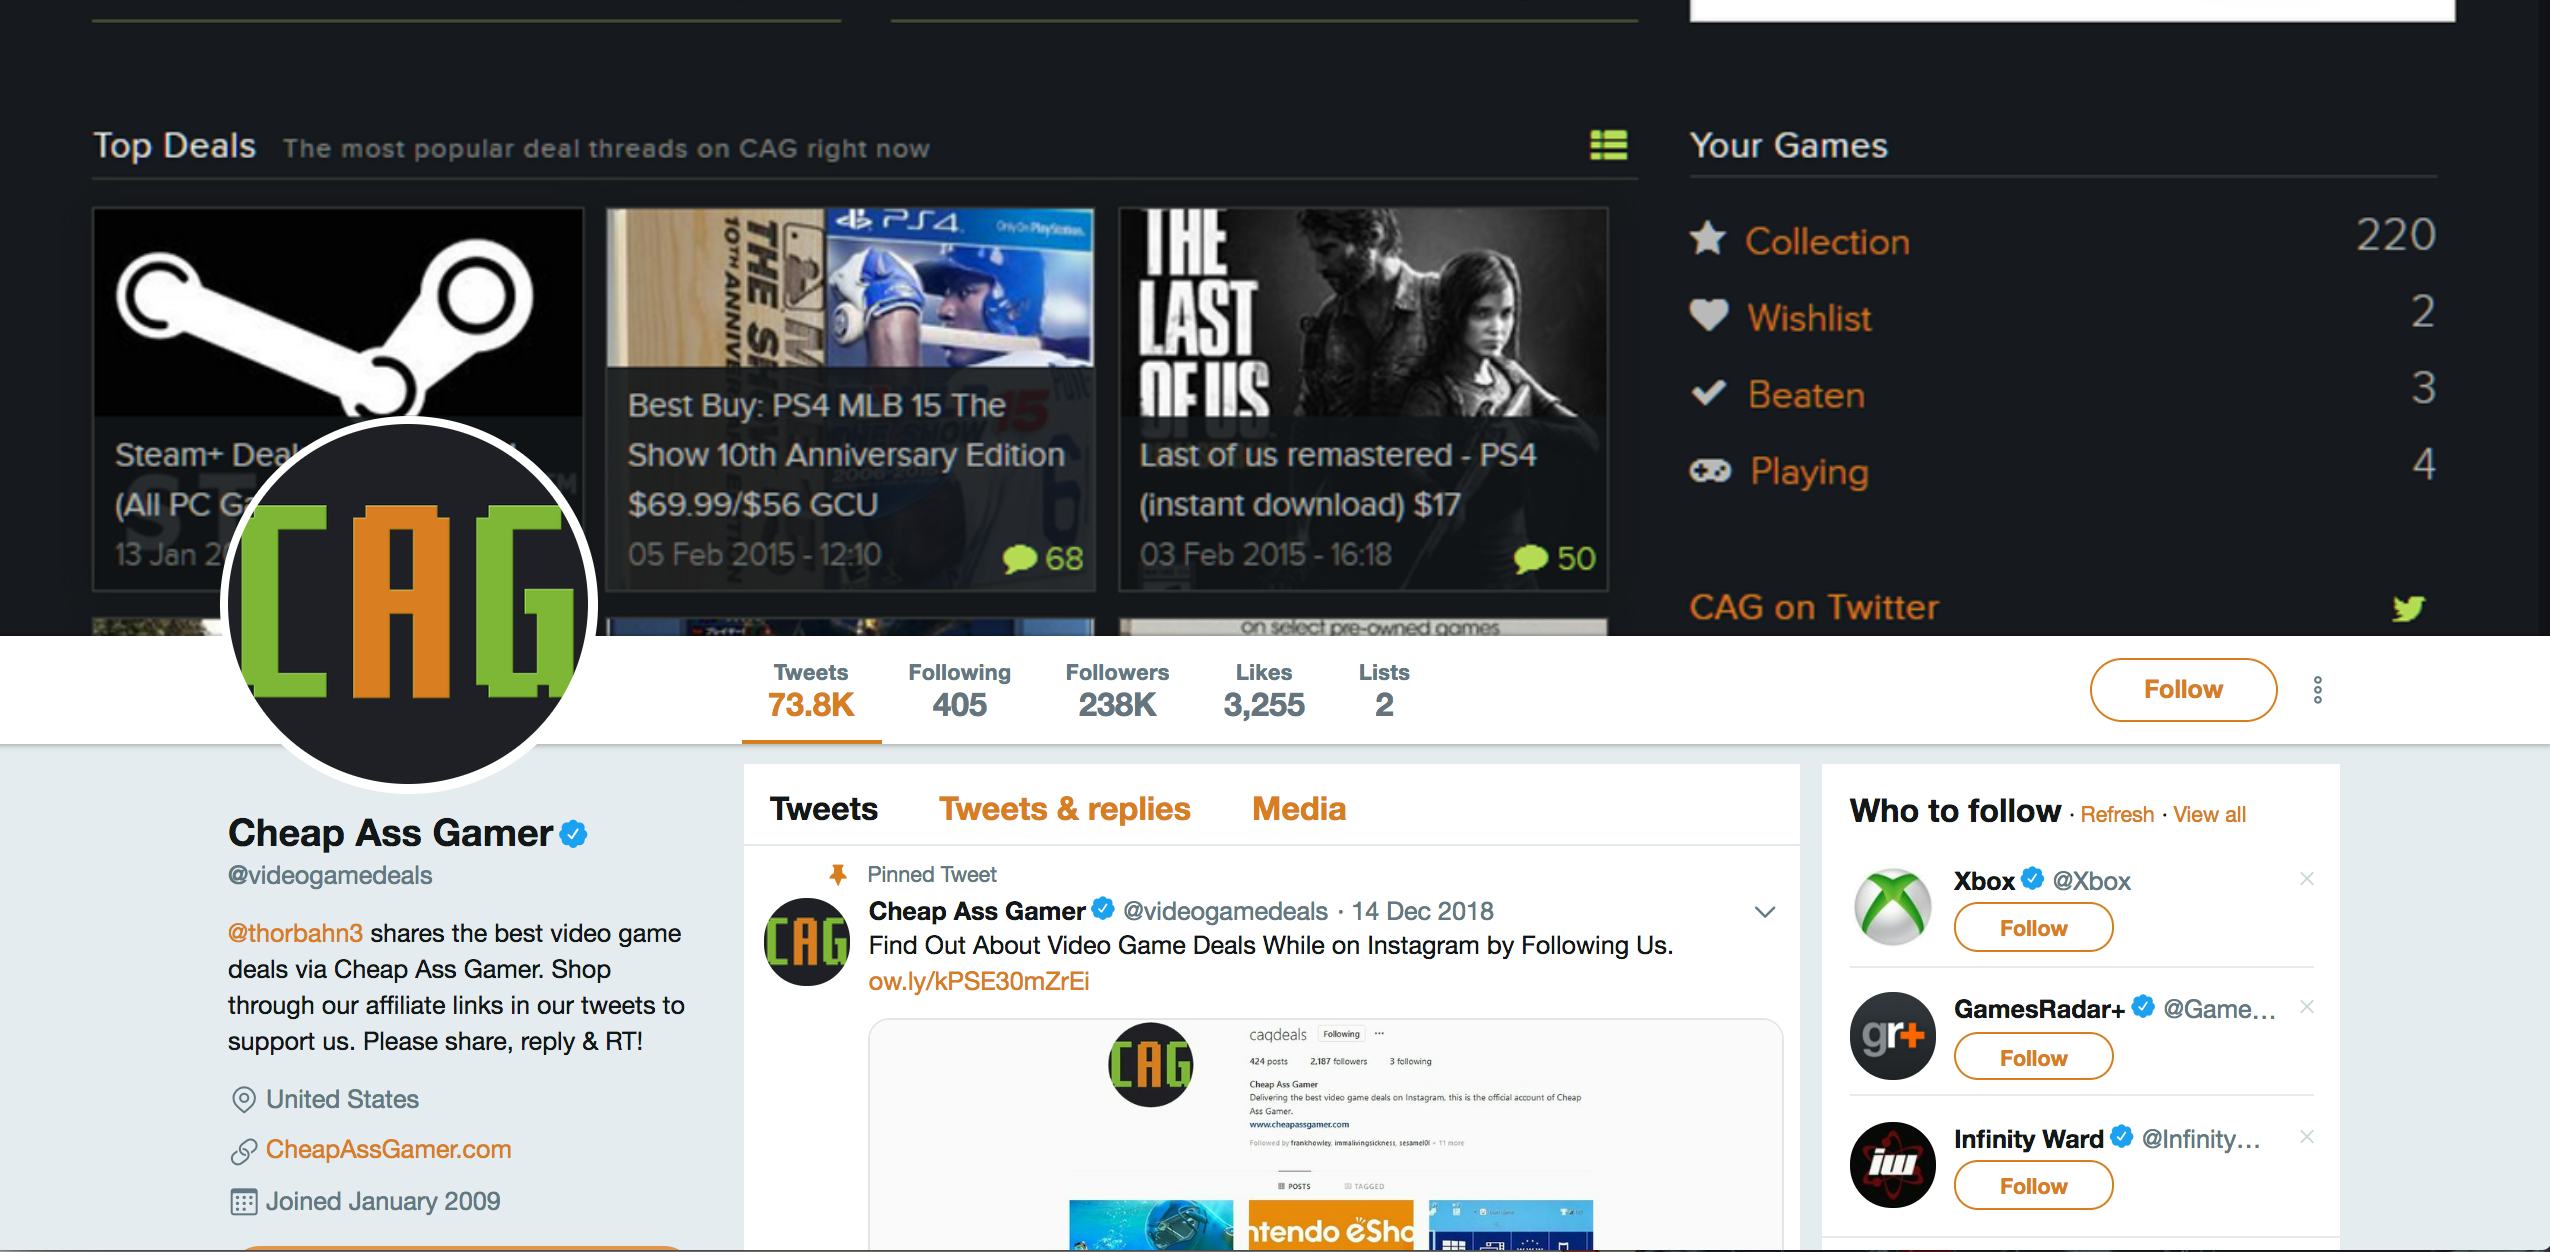This screenshot has height=1252, width=2550.
Task: Click the GamesRadar+ avatar icon
Action: click(x=1892, y=1036)
